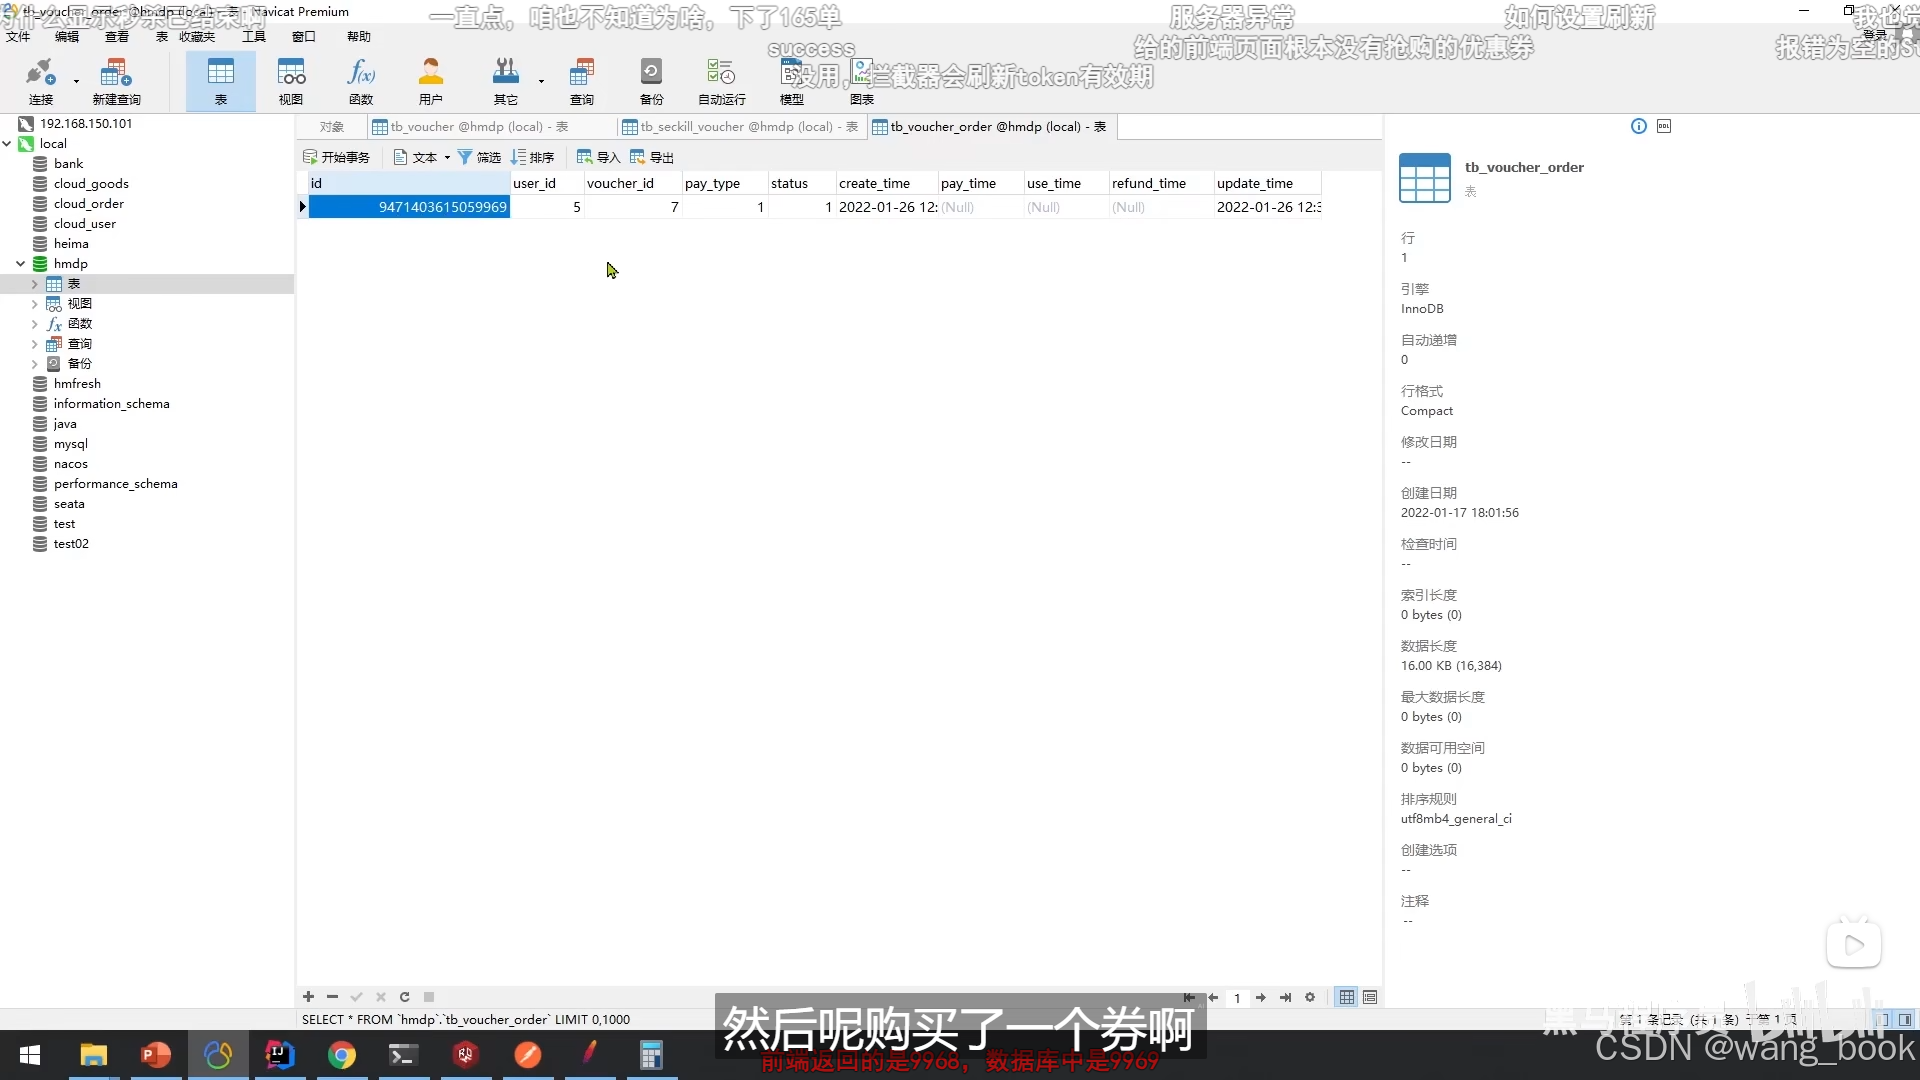The height and width of the screenshot is (1080, 1920).
Task: Collapse the hmdp database tree node
Action: click(x=20, y=264)
